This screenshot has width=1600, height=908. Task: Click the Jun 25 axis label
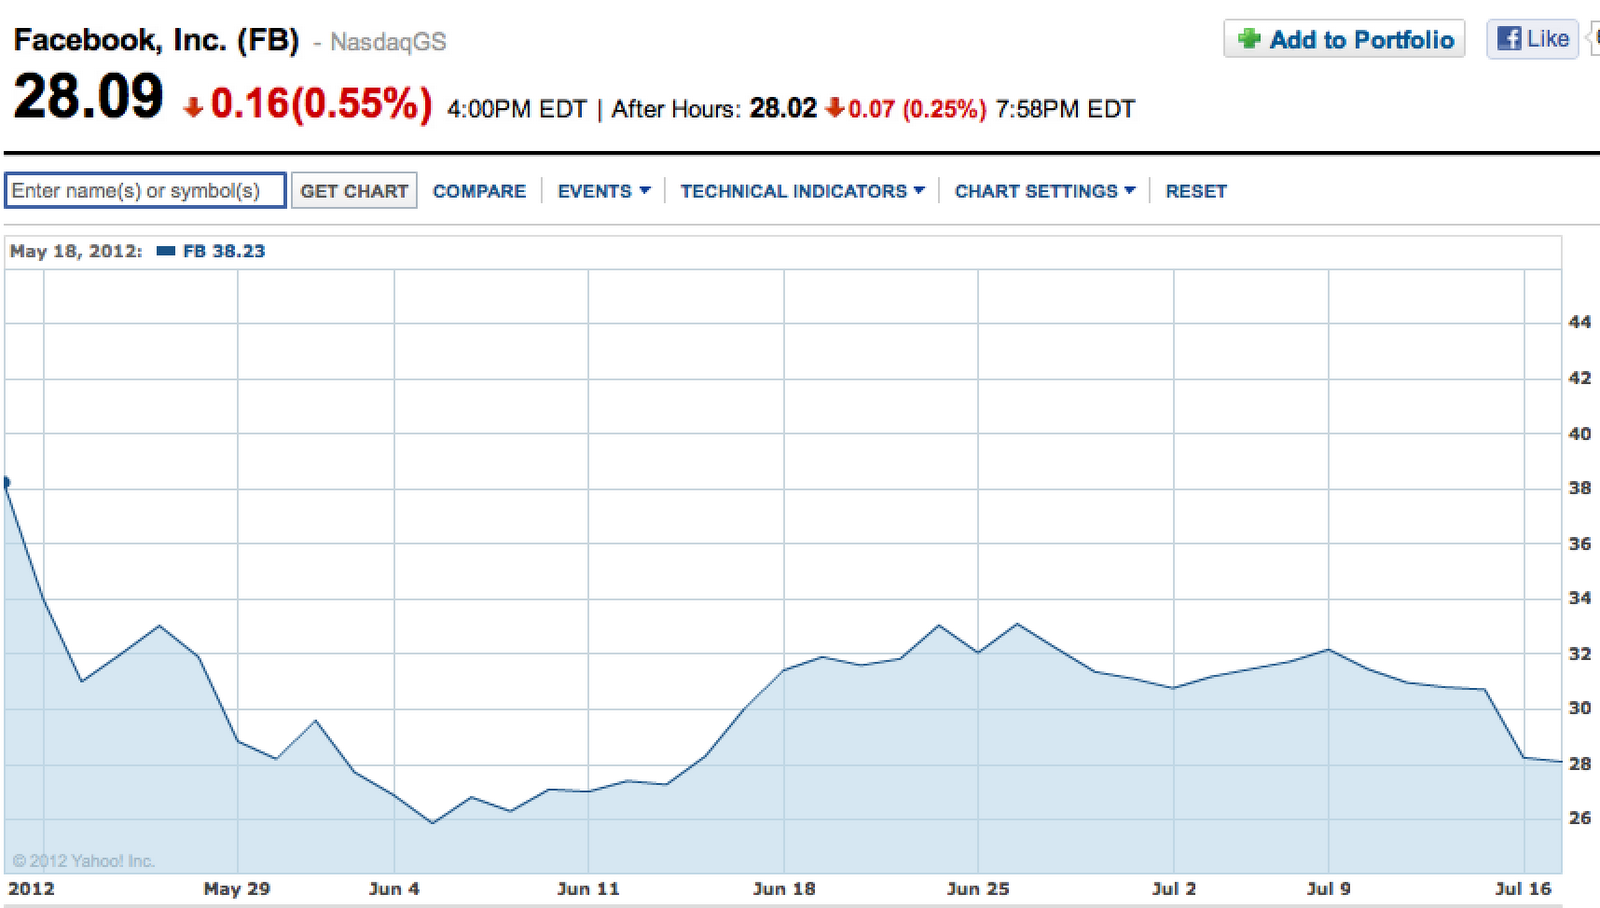tap(978, 888)
